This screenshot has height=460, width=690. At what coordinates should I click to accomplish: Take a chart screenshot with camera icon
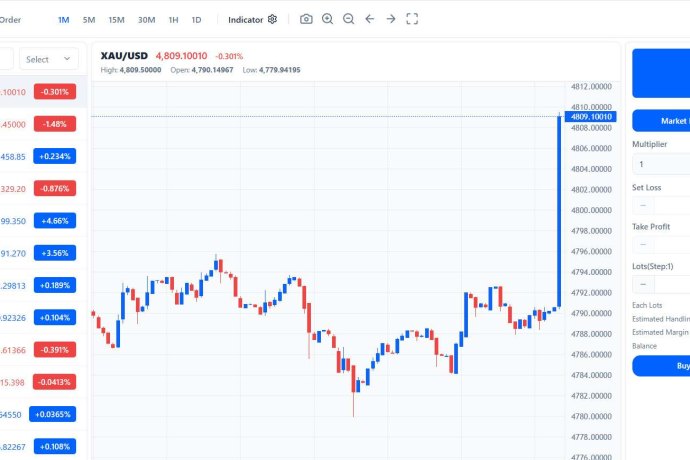pos(306,19)
